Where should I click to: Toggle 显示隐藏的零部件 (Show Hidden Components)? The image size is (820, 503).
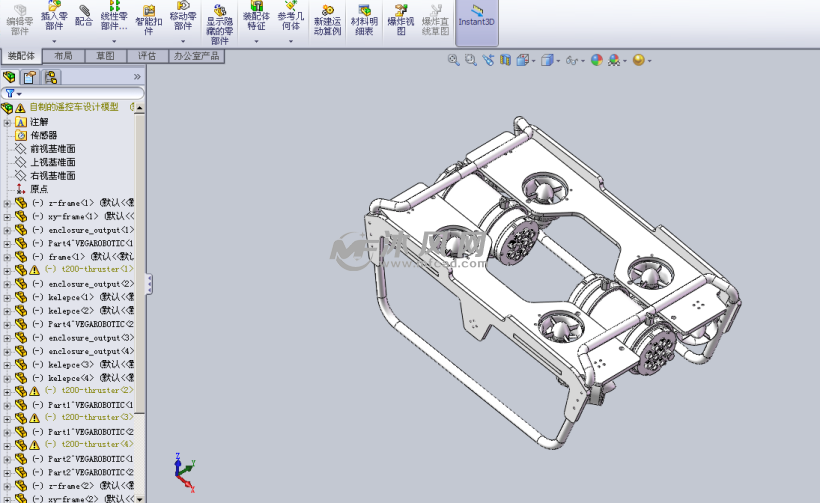tap(220, 24)
